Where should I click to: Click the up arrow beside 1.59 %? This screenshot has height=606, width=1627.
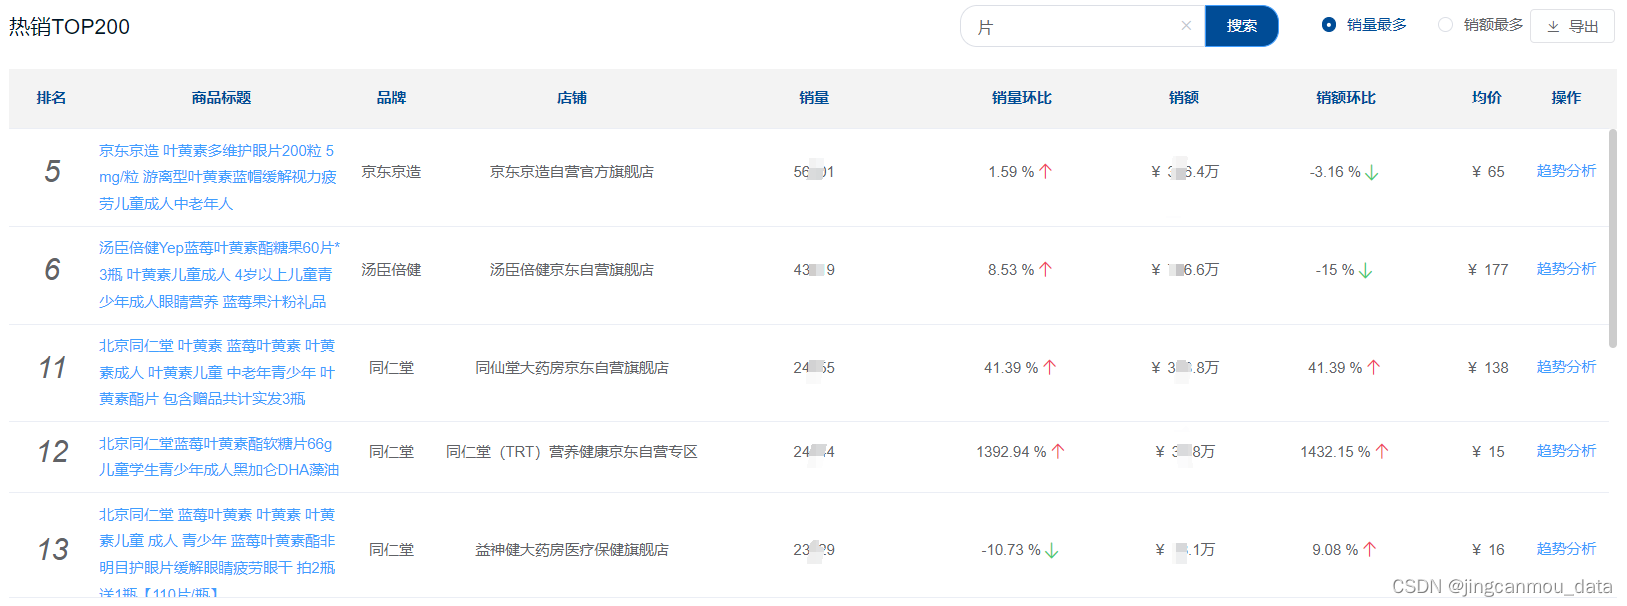pyautogui.click(x=1045, y=171)
